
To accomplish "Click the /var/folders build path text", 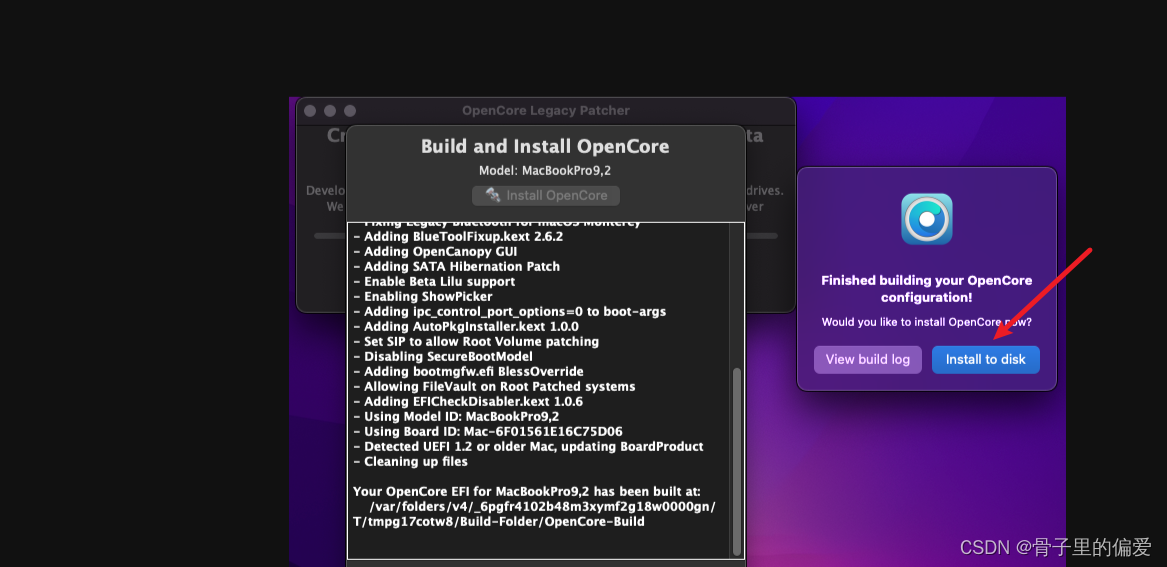I will coord(543,507).
